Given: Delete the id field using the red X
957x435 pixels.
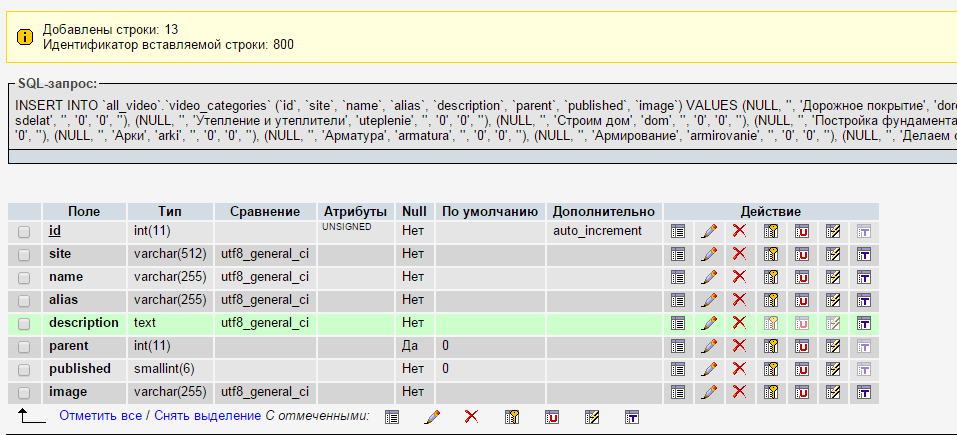Looking at the screenshot, I should pos(740,231).
